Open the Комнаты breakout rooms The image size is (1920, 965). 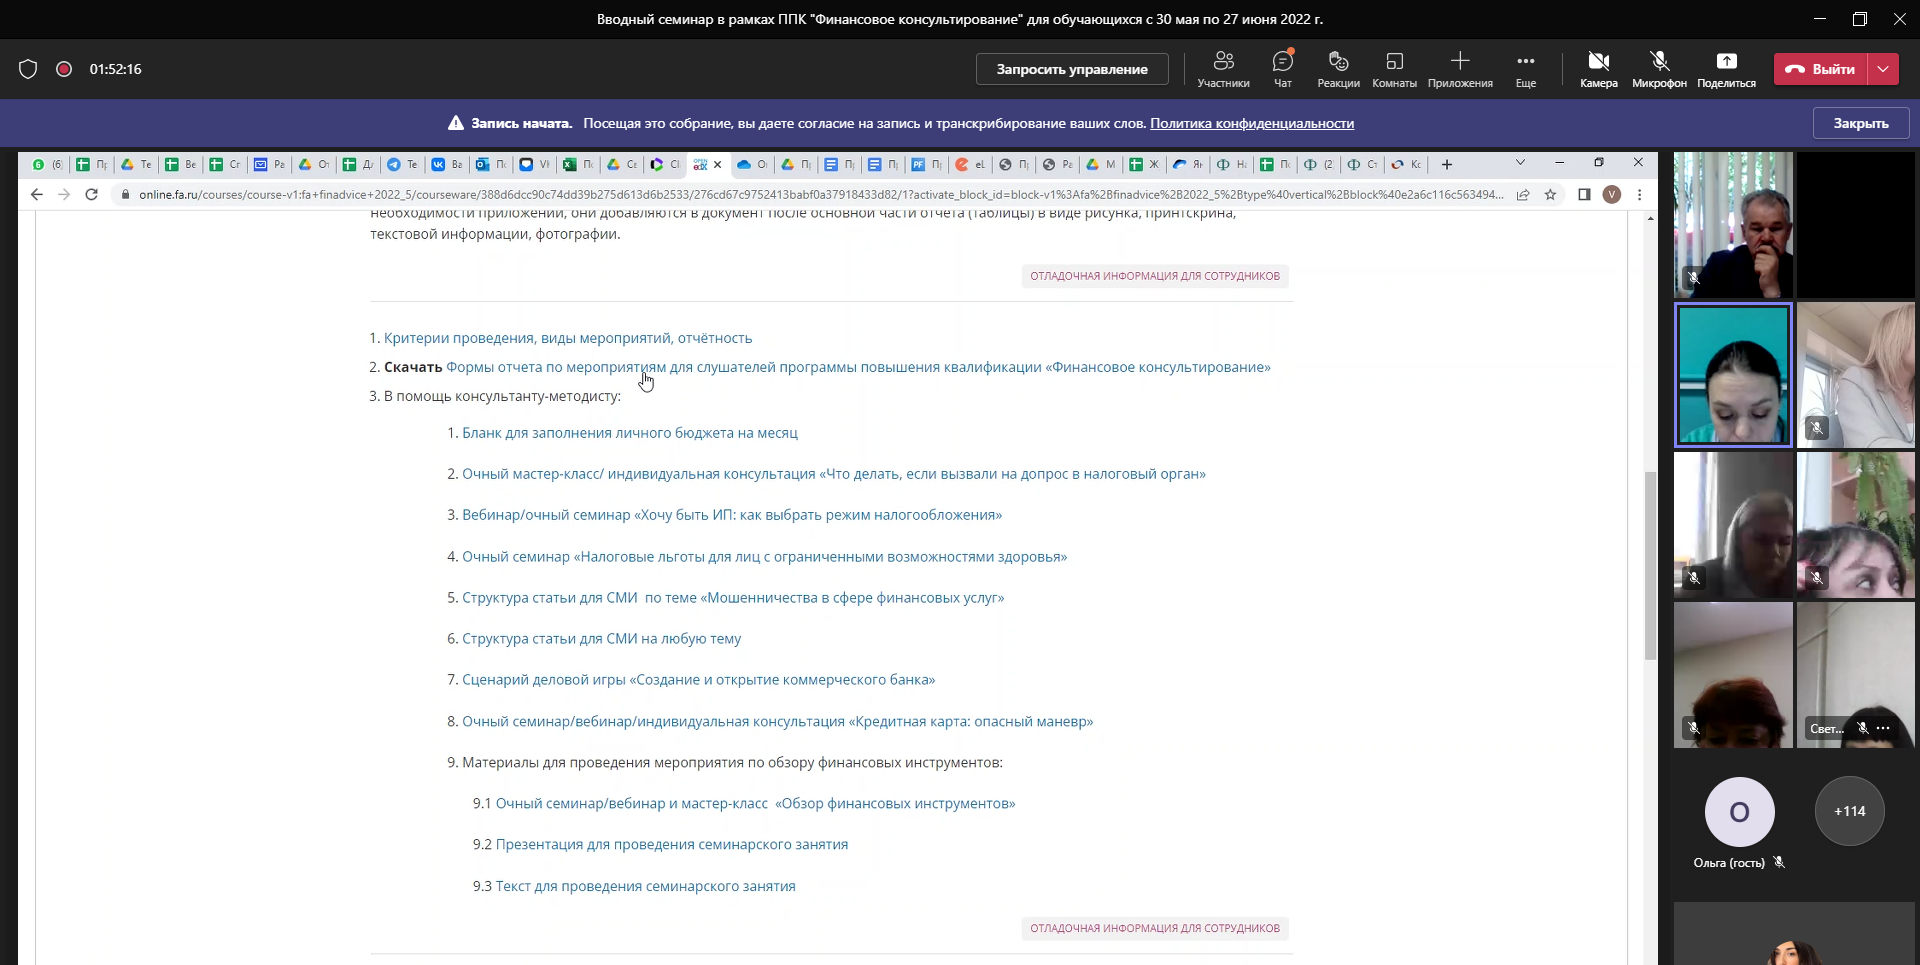point(1394,69)
